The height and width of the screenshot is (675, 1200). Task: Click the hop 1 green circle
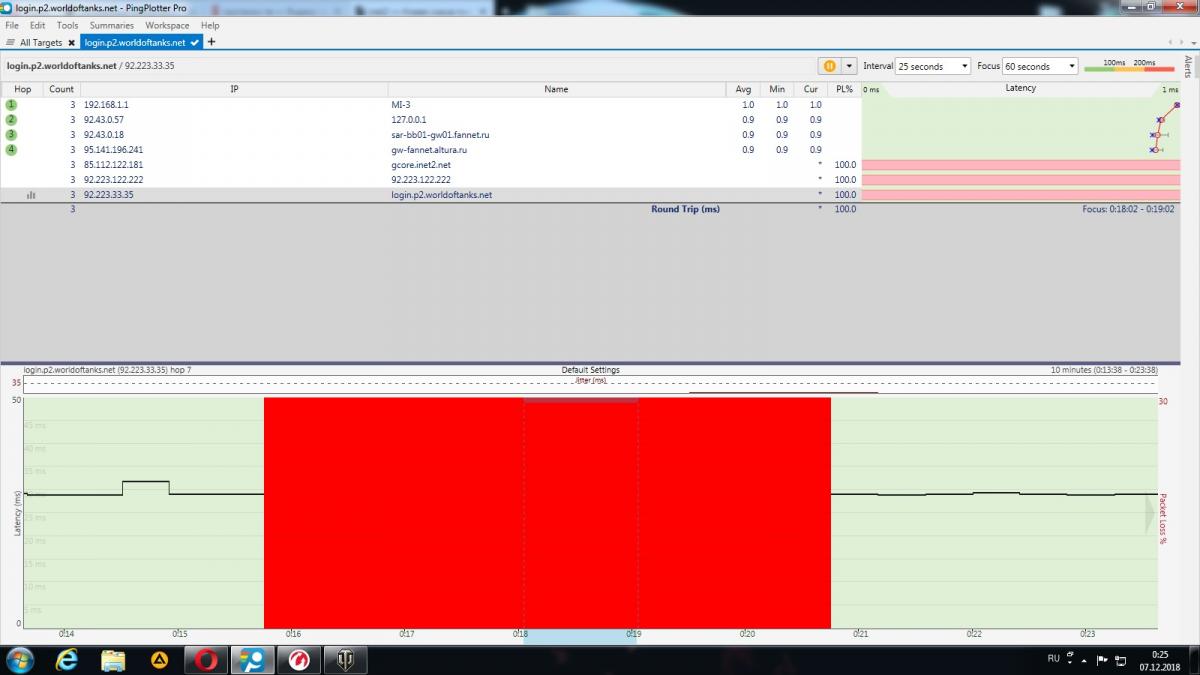coord(11,104)
